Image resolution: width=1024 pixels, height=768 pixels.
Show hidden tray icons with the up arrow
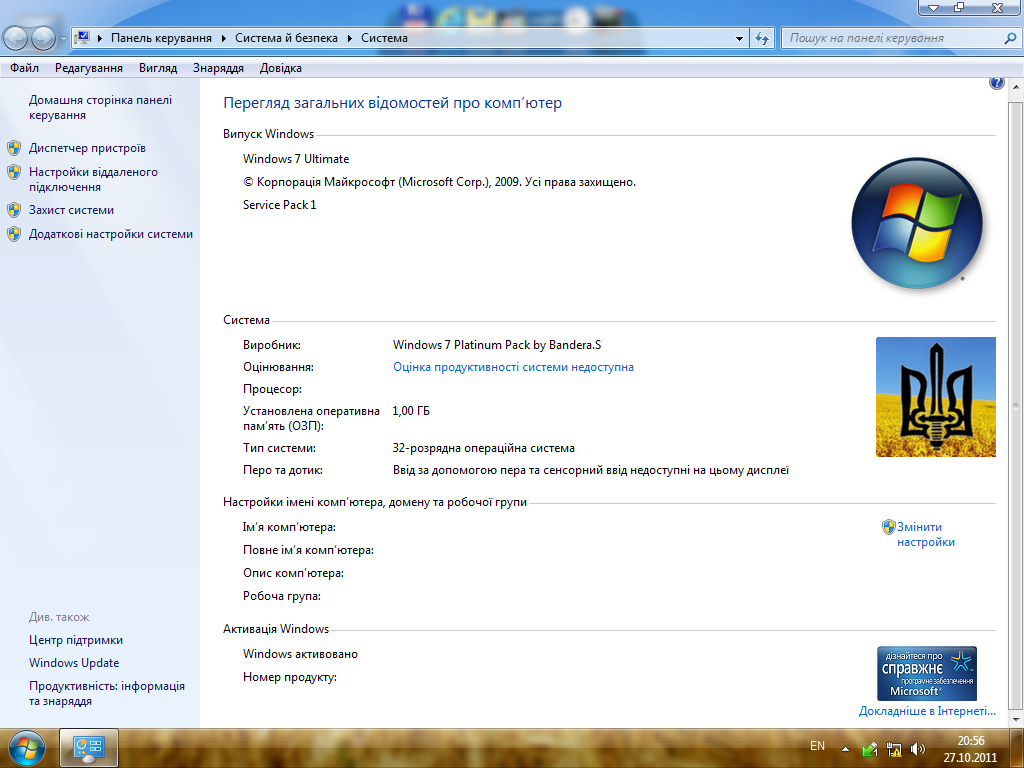click(x=845, y=750)
